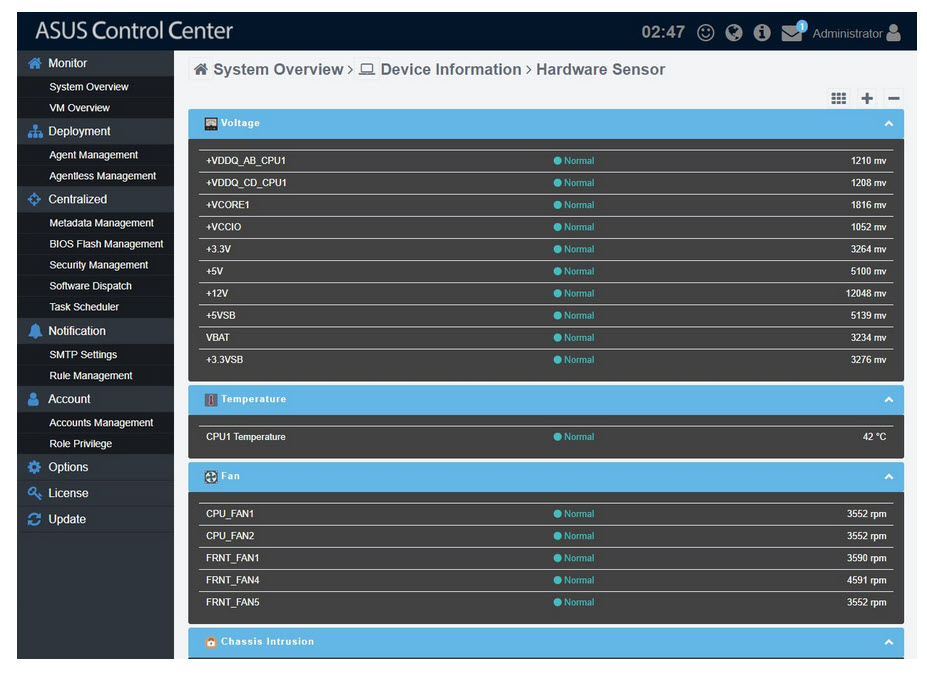927x677 pixels.
Task: Switch to grid view icon
Action: click(x=838, y=98)
